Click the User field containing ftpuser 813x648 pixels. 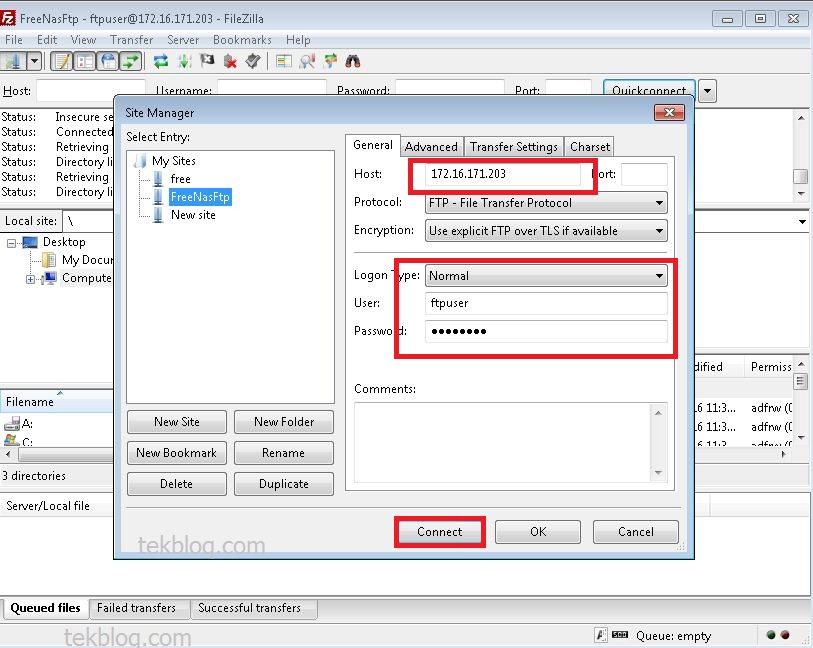[546, 303]
